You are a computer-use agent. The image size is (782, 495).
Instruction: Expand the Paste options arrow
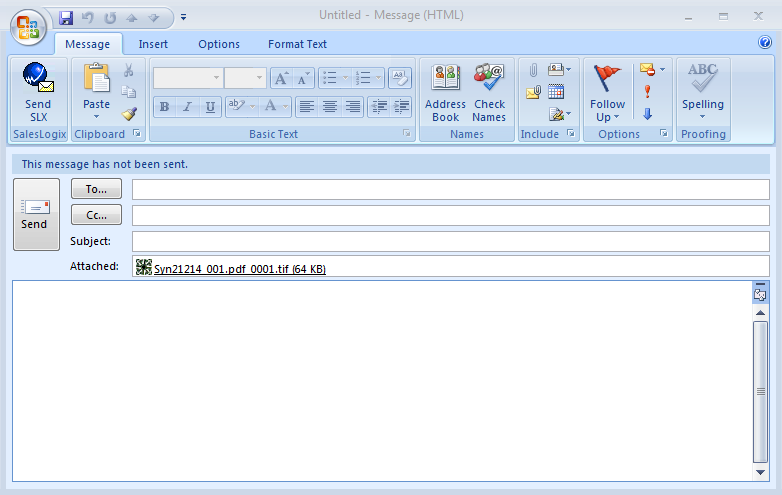[x=96, y=117]
